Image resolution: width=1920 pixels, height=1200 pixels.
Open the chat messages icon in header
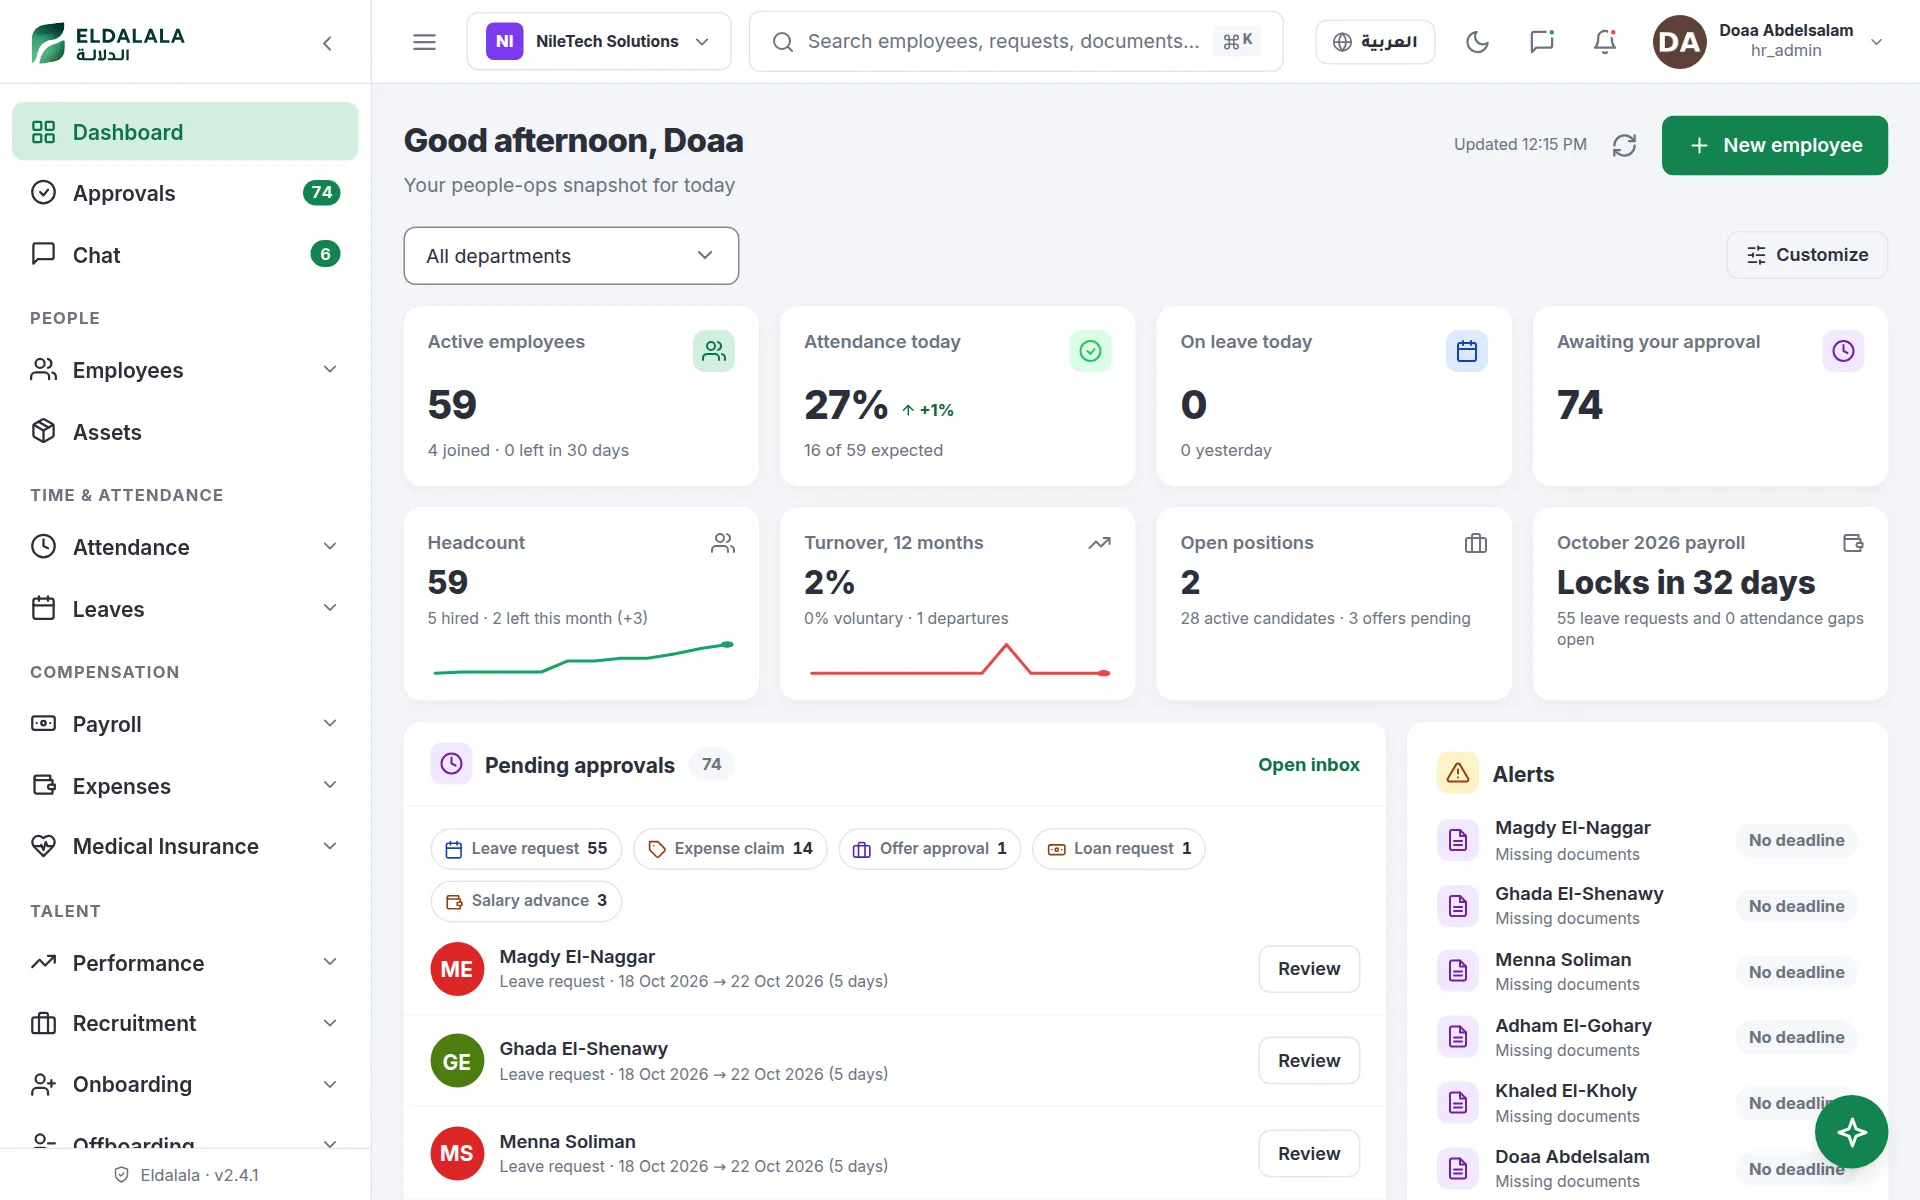click(x=1541, y=42)
